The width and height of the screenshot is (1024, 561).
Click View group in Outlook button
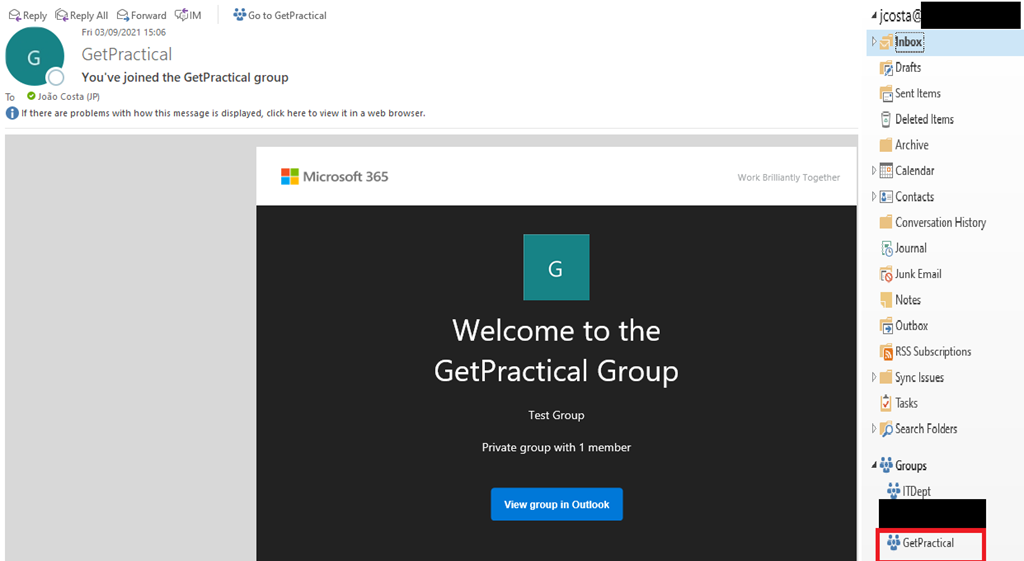point(556,504)
